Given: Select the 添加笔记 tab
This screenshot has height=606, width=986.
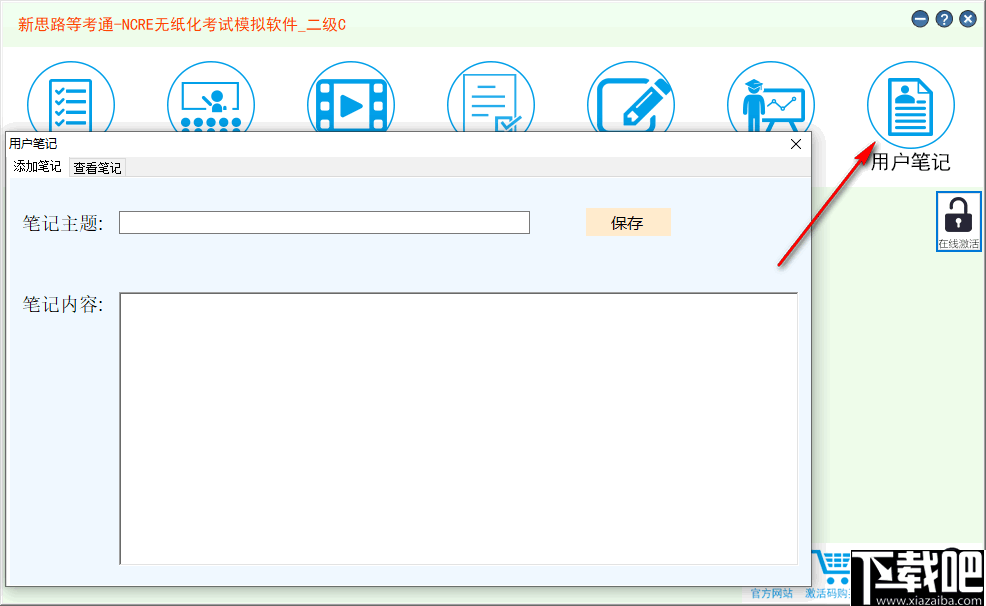Looking at the screenshot, I should point(35,167).
